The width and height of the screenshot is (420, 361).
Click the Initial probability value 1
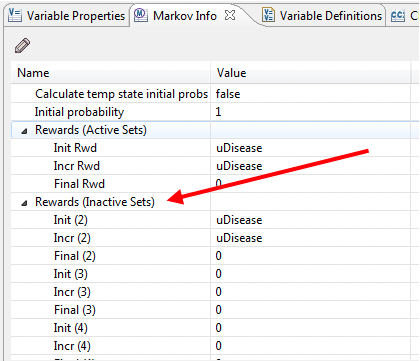218,112
